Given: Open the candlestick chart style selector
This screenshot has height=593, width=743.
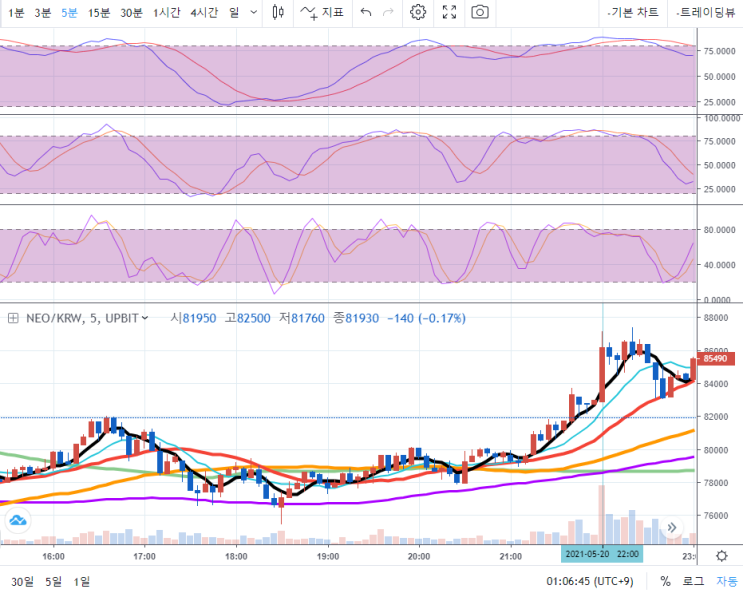Looking at the screenshot, I should pos(278,12).
